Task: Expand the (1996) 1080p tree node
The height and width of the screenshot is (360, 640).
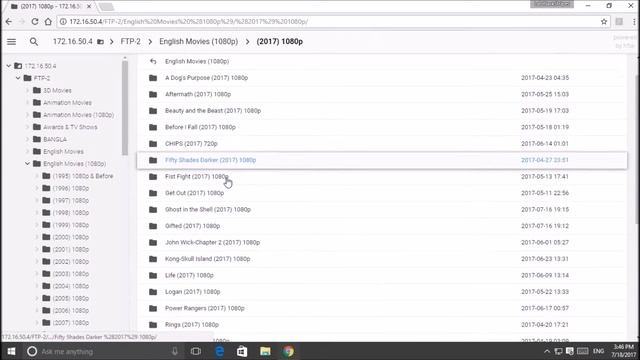Action: click(x=37, y=188)
